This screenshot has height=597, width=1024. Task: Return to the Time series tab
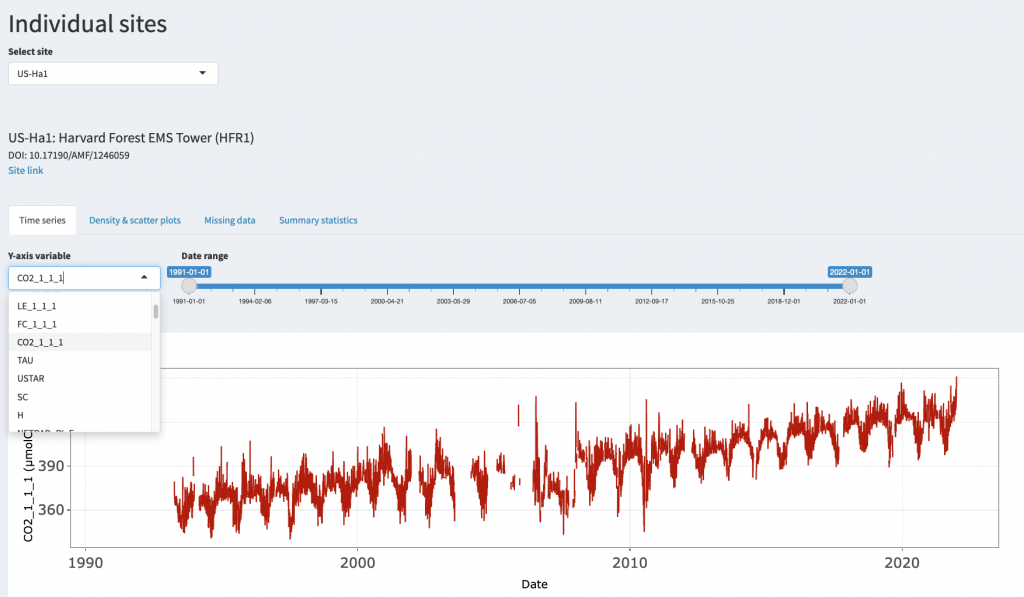tap(41, 219)
